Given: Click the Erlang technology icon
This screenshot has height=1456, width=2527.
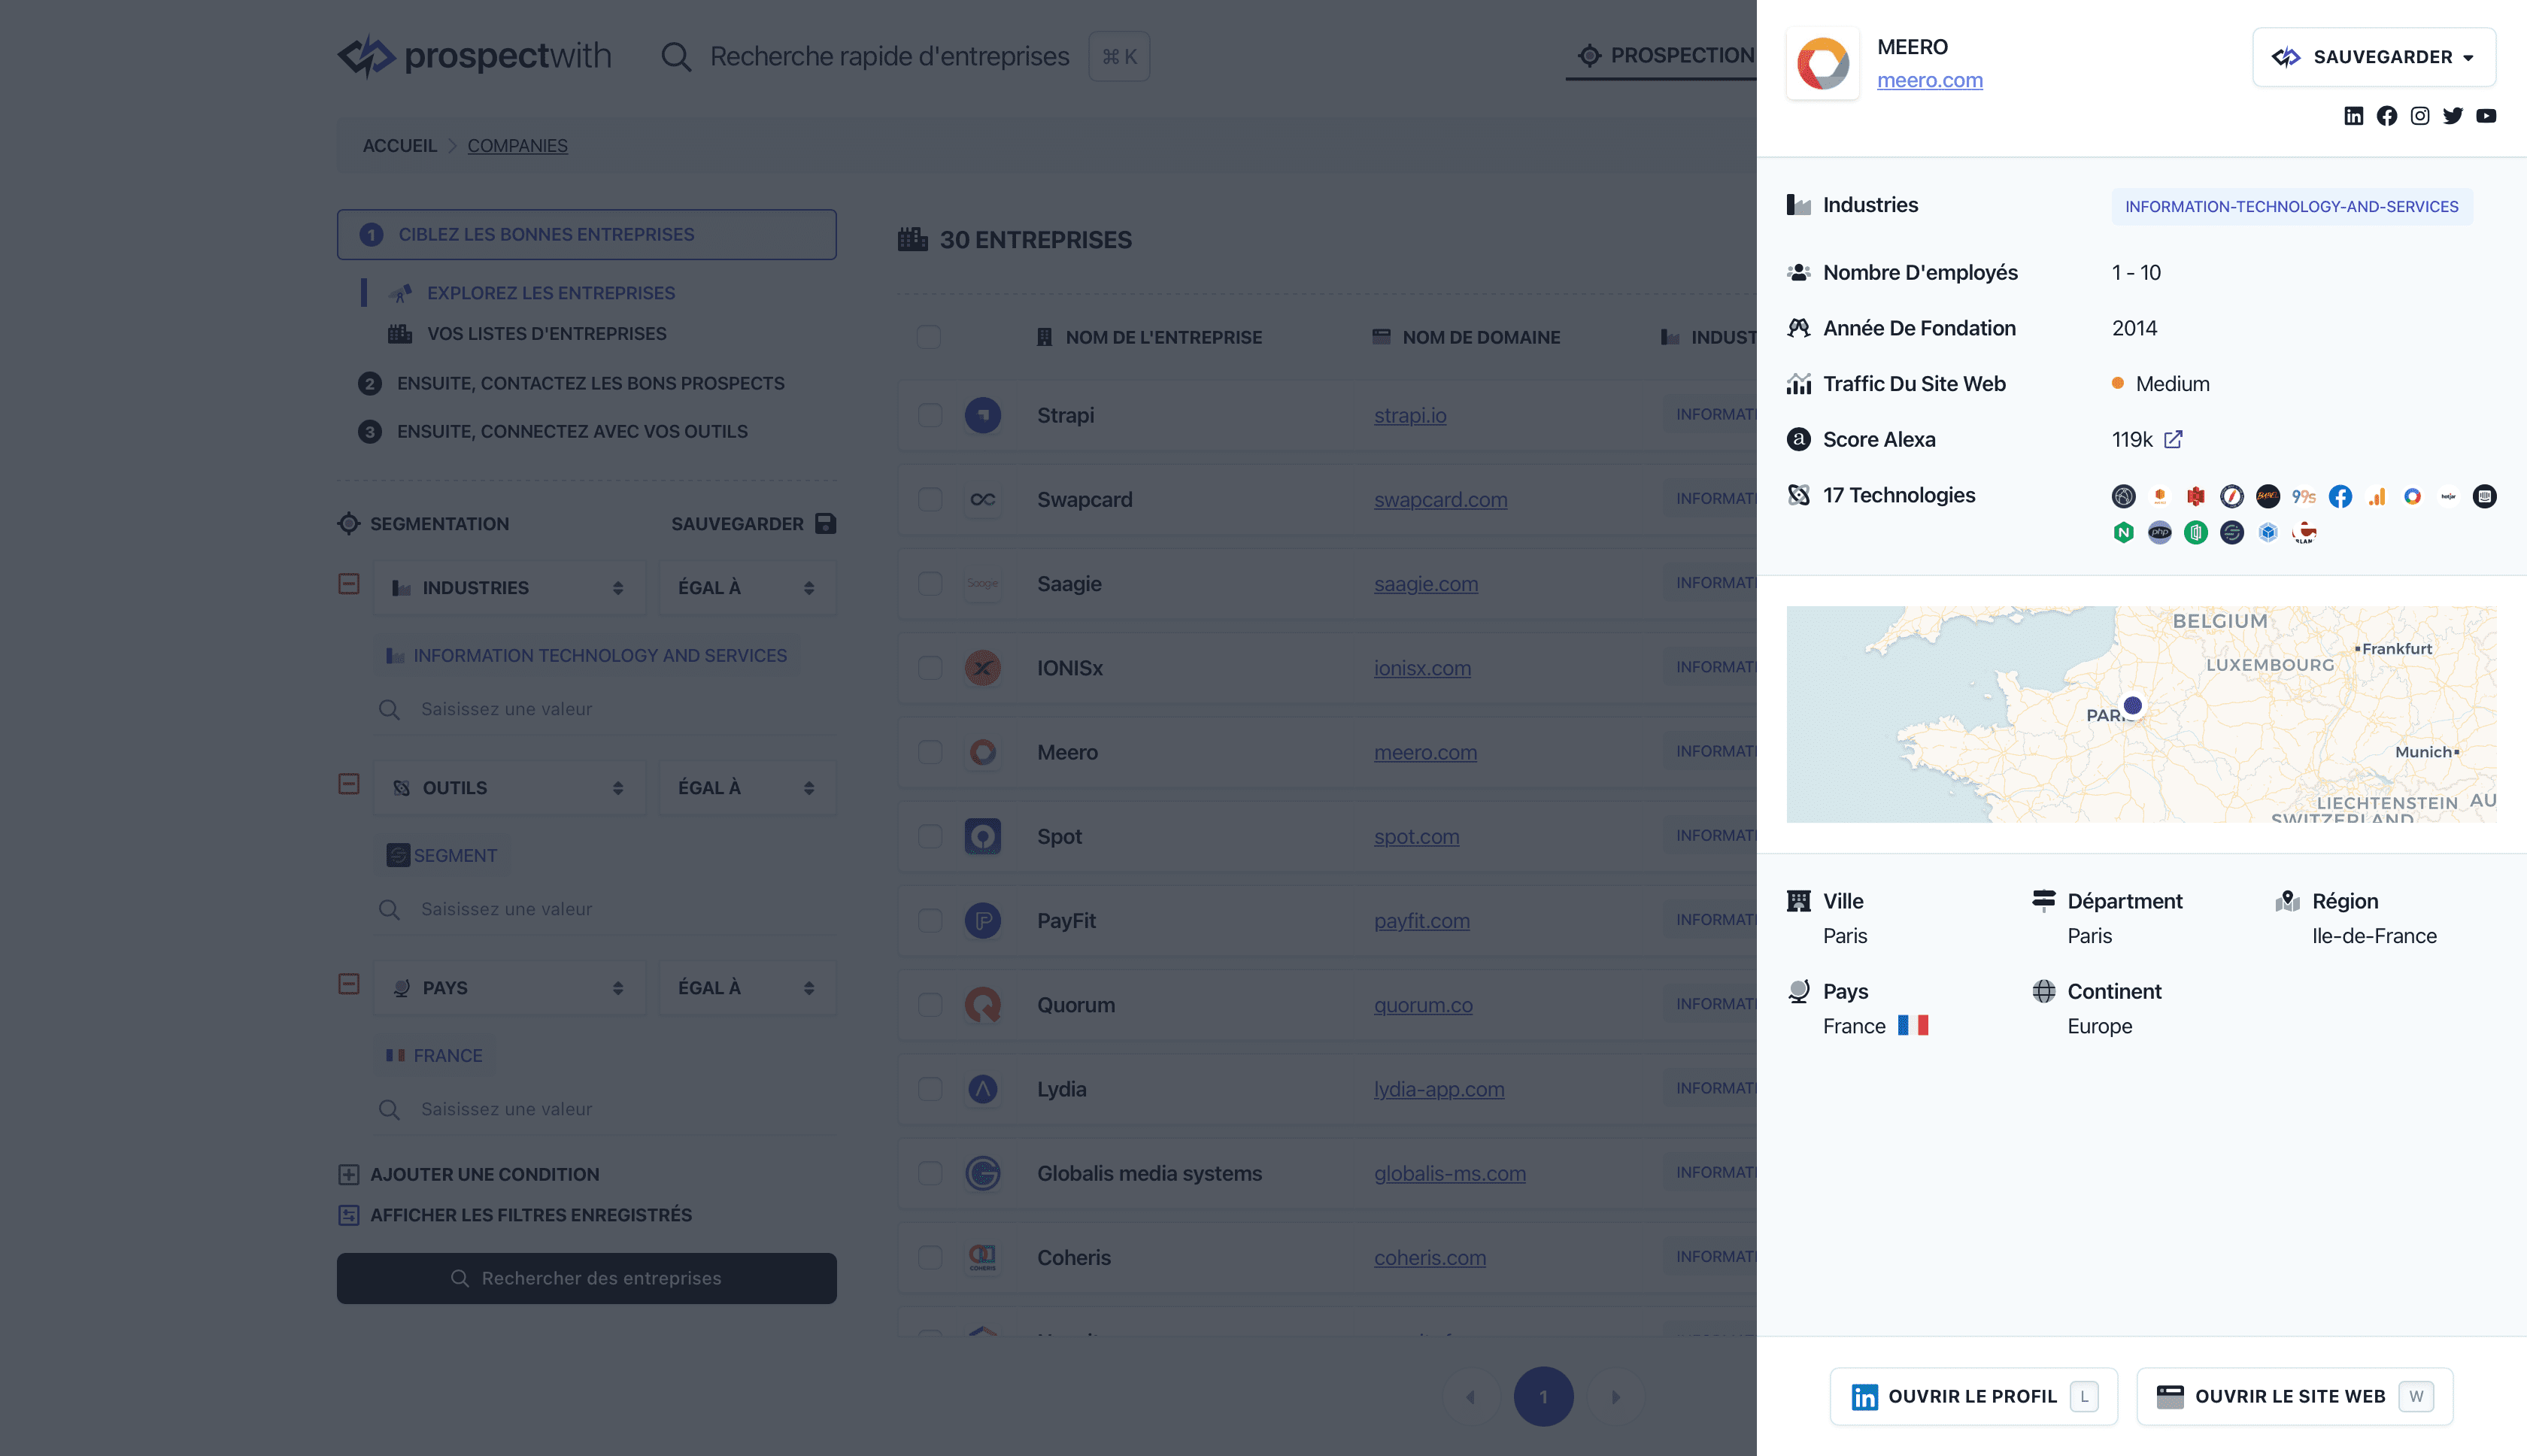Looking at the screenshot, I should (2304, 532).
